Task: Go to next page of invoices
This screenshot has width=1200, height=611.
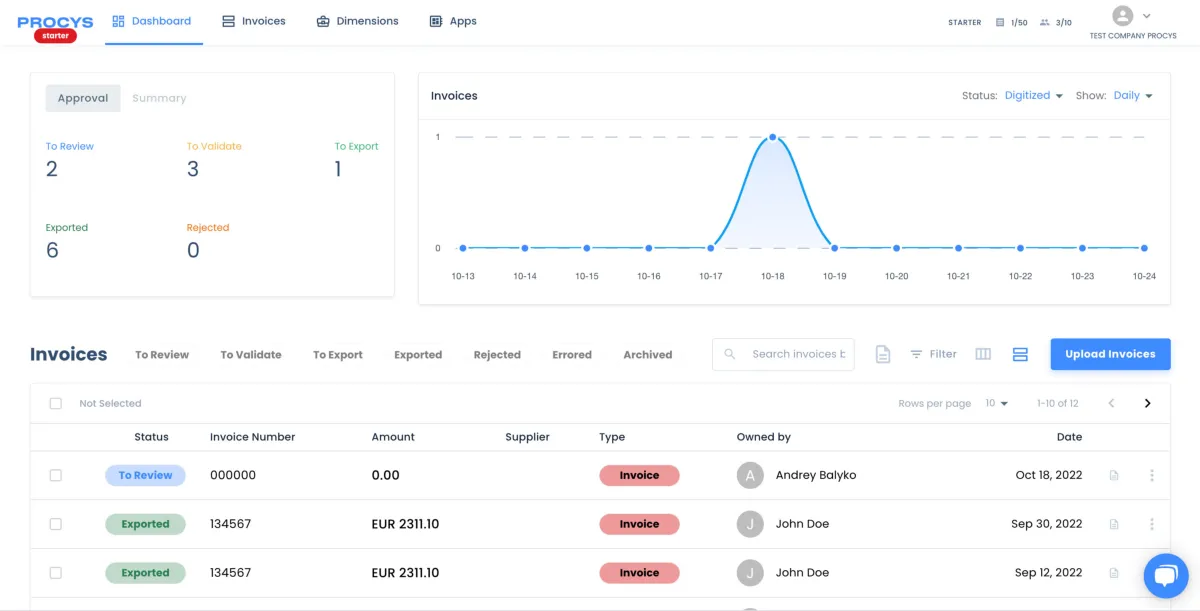Action: pos(1147,404)
